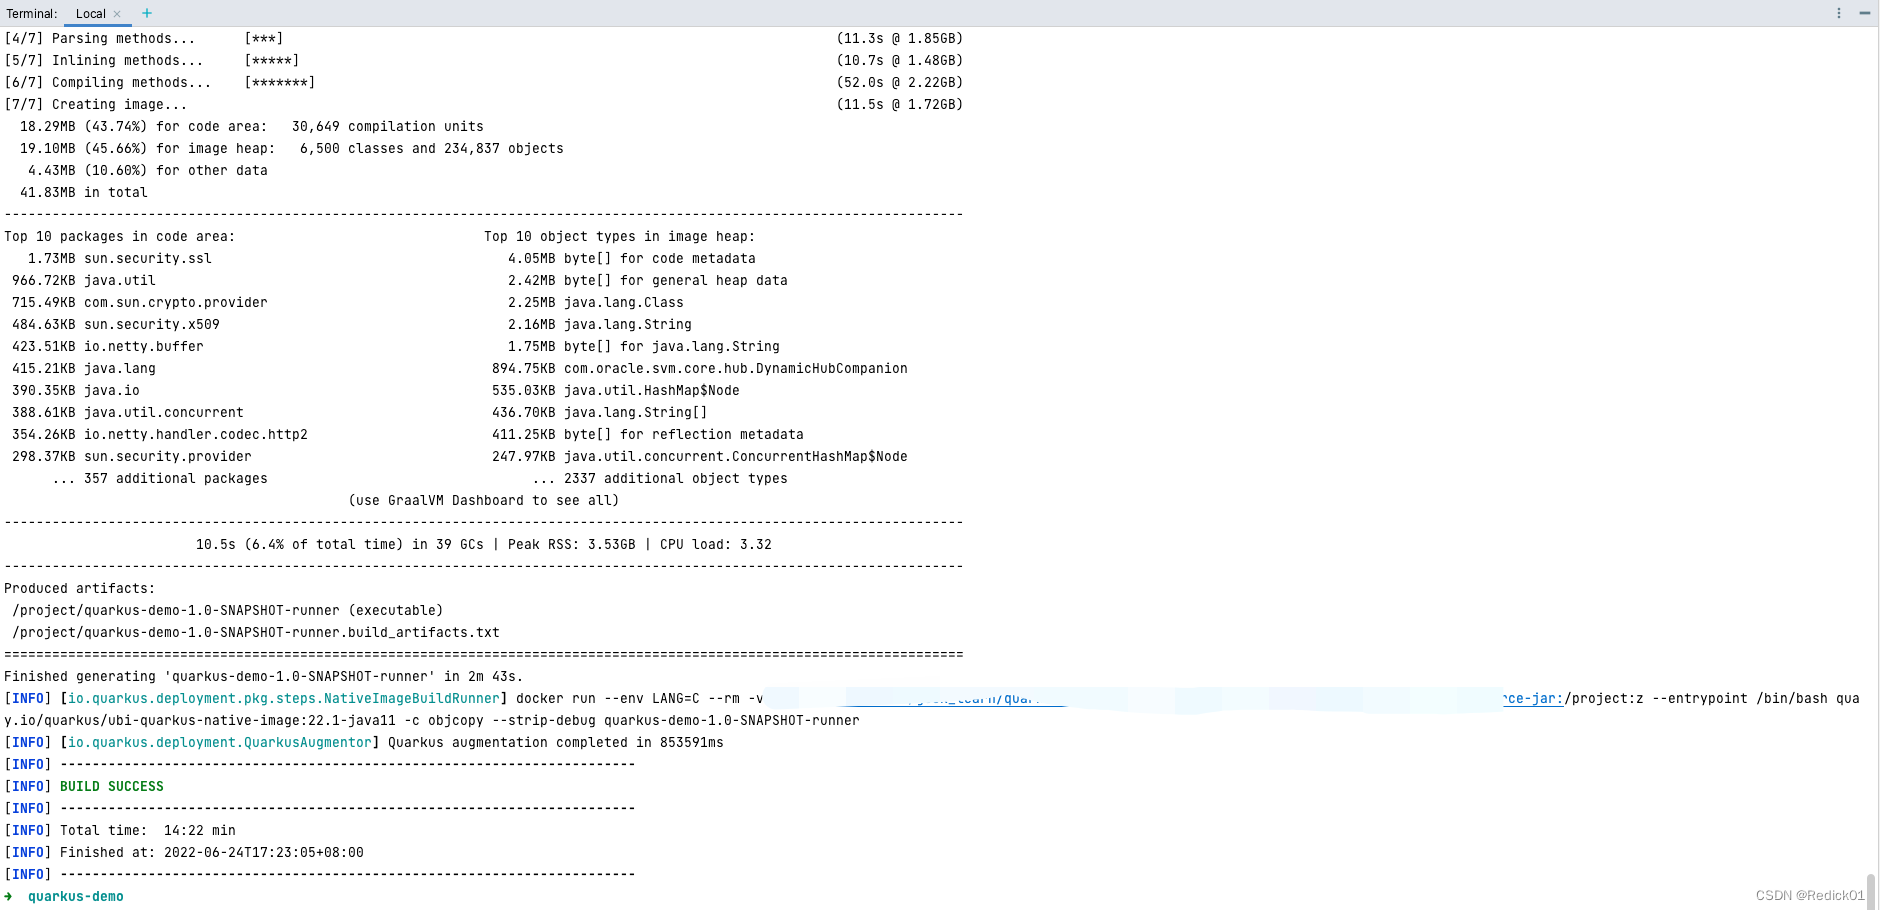The width and height of the screenshot is (1880, 910).
Task: Open terminal options menu (three dots)
Action: [x=1838, y=13]
